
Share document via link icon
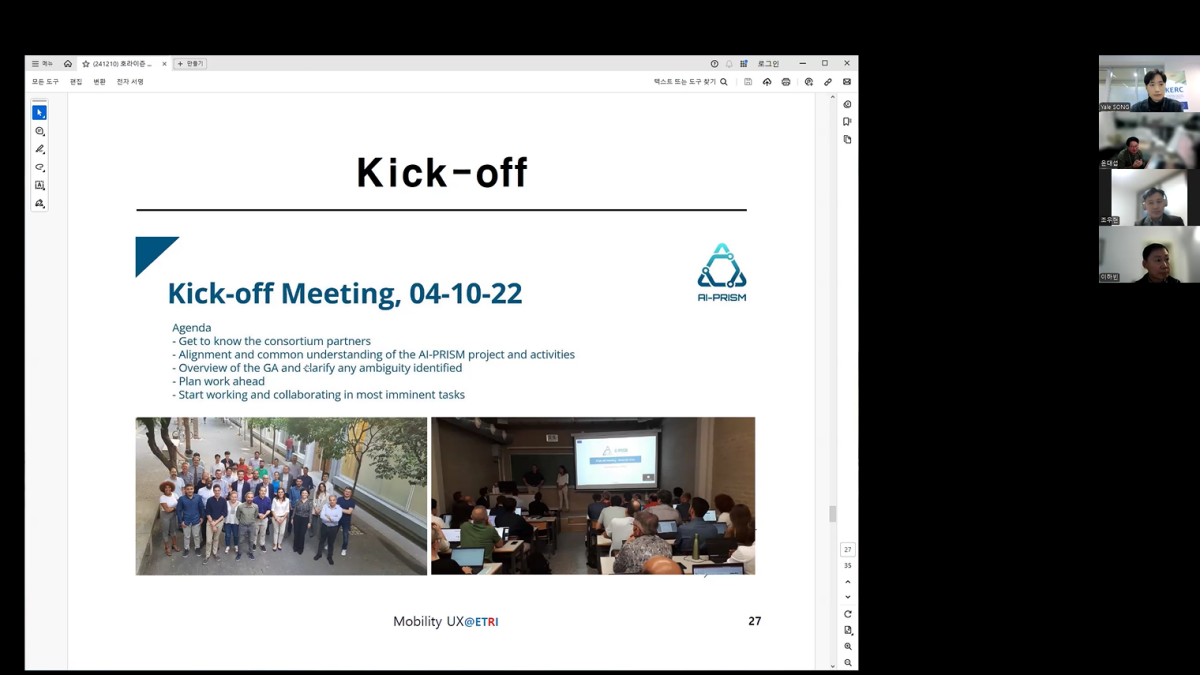tap(828, 82)
